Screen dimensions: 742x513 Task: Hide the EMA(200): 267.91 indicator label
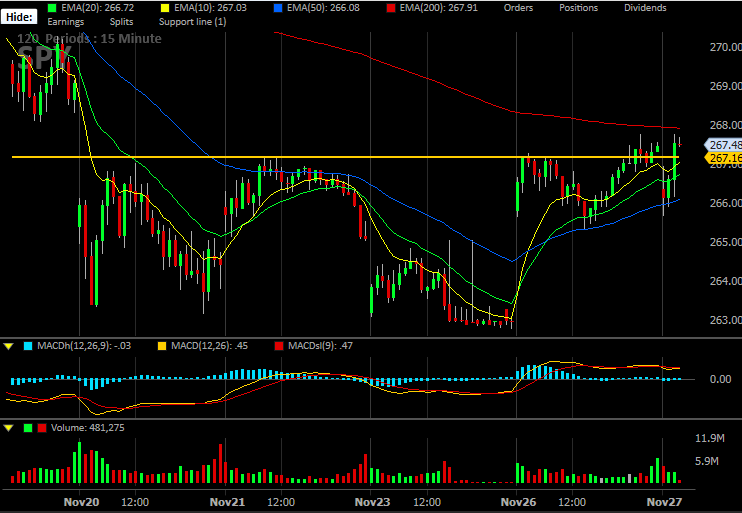click(x=439, y=8)
